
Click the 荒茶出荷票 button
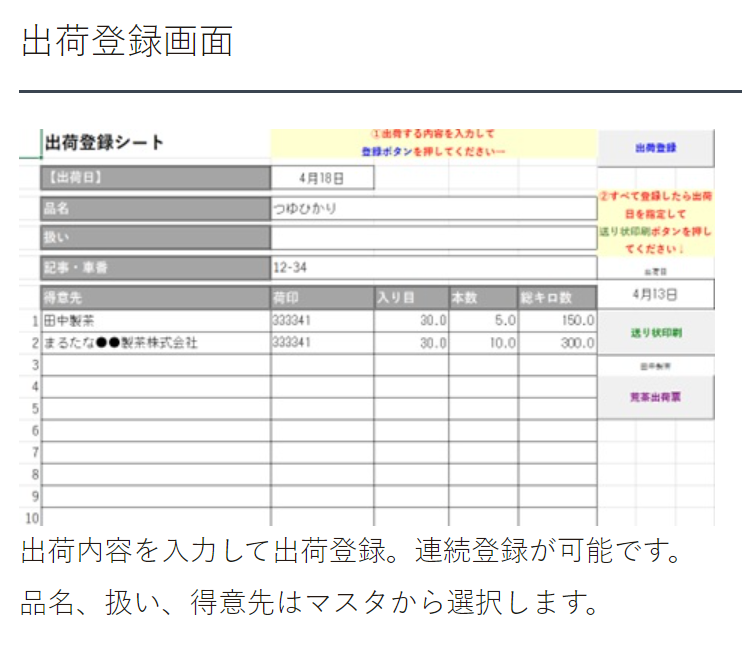(655, 397)
